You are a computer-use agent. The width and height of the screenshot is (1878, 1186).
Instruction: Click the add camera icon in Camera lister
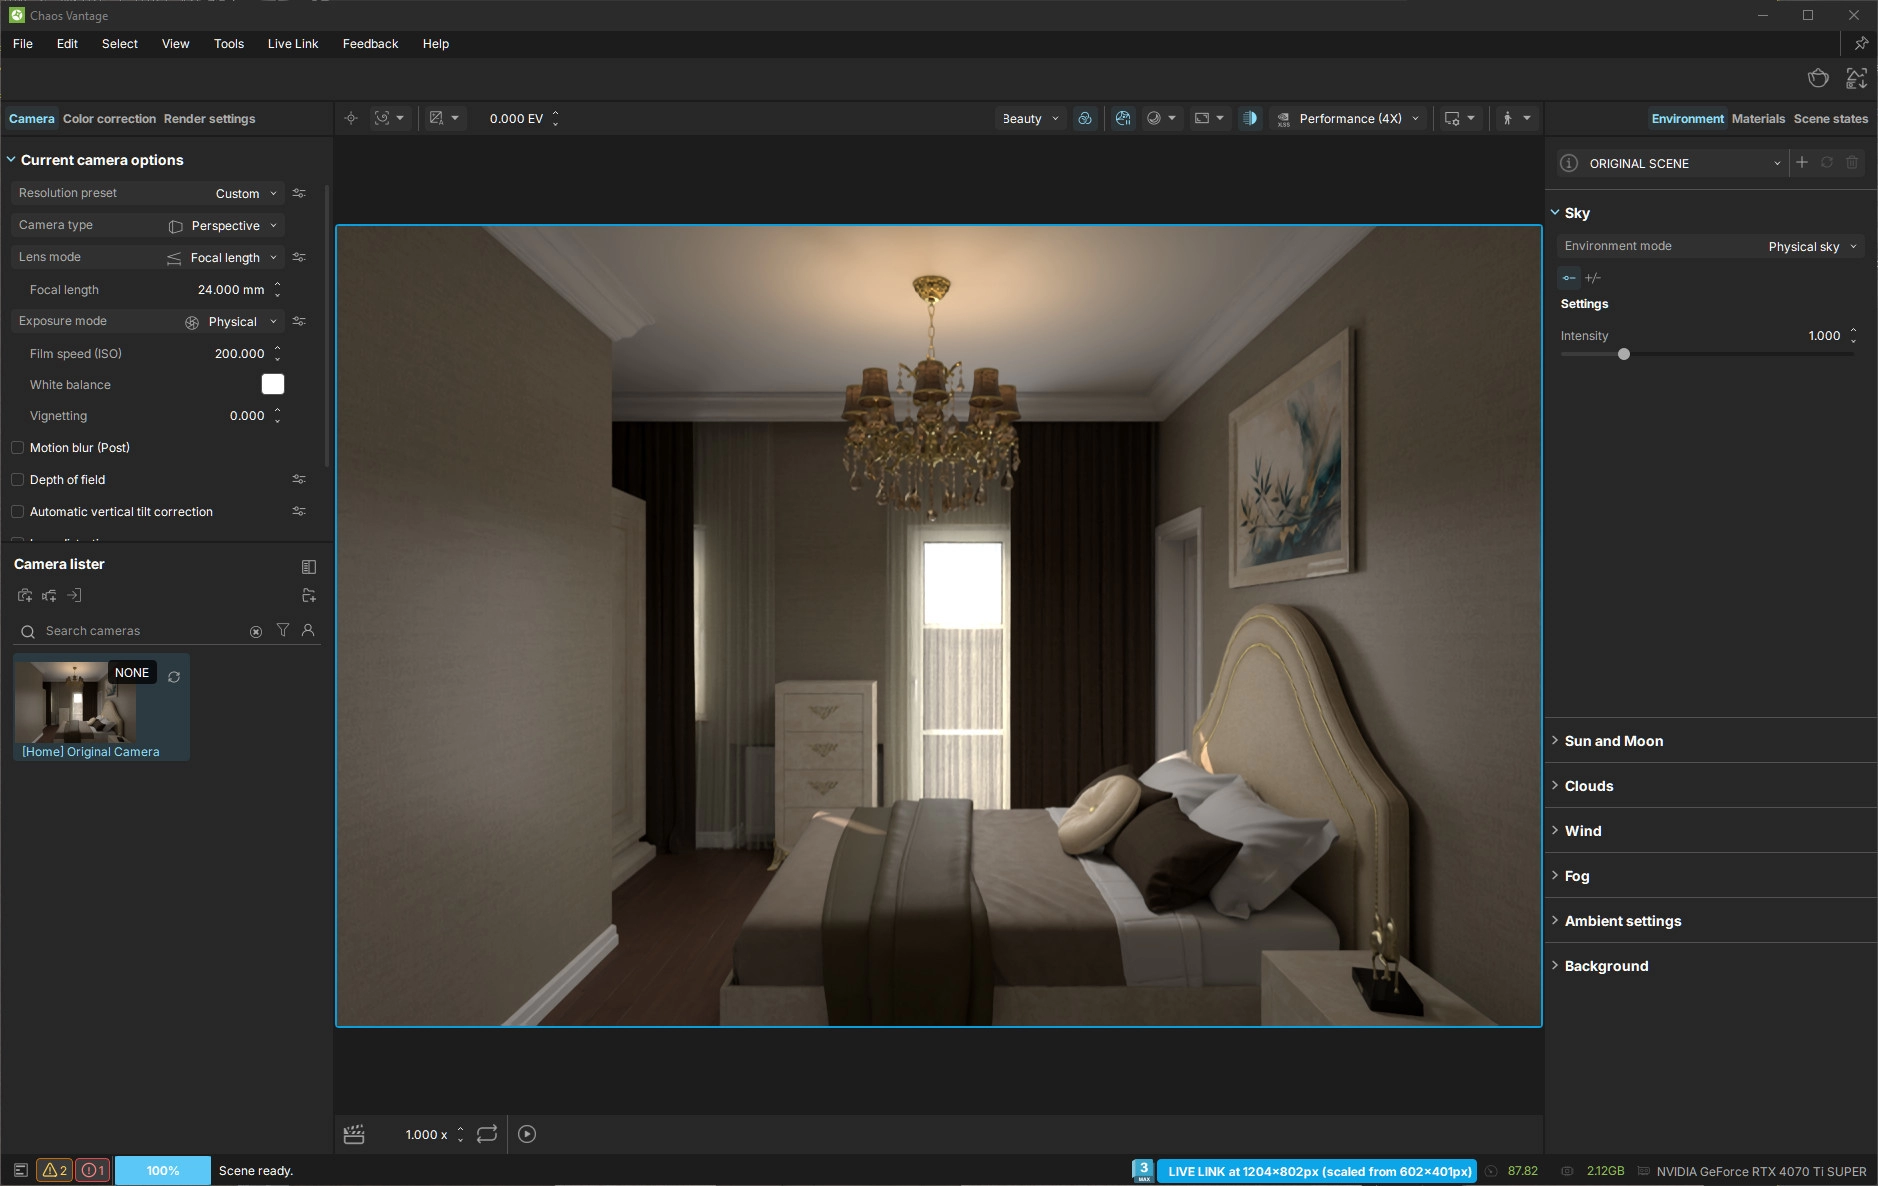25,595
